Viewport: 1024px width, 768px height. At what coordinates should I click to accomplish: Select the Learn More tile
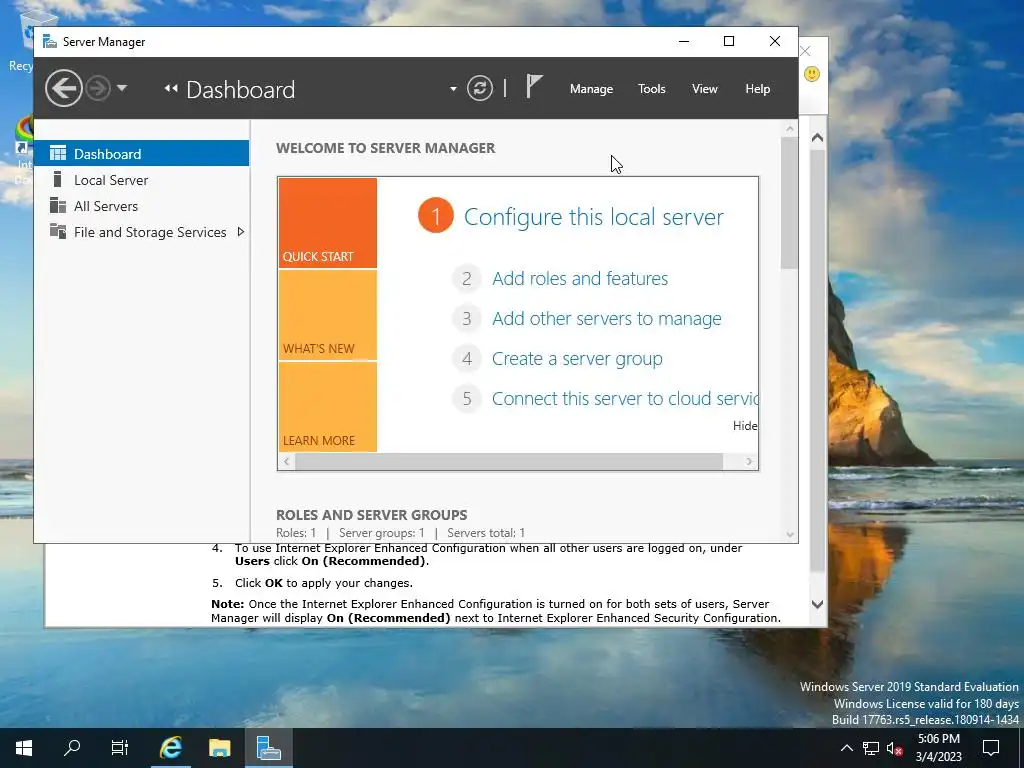point(328,406)
